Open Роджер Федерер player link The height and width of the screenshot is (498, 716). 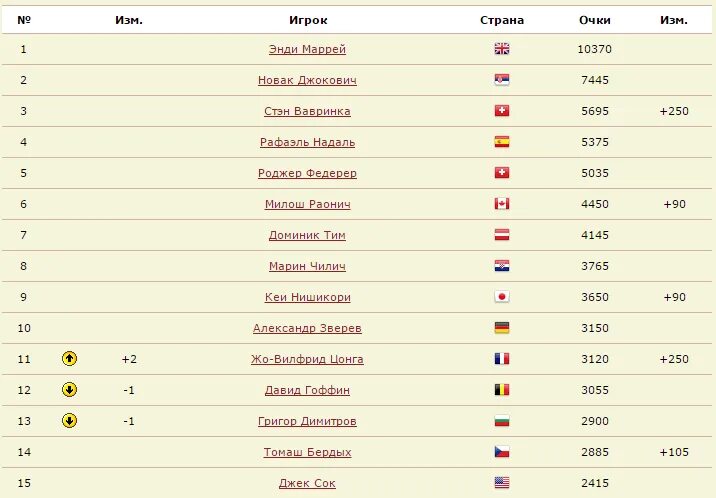pyautogui.click(x=307, y=173)
